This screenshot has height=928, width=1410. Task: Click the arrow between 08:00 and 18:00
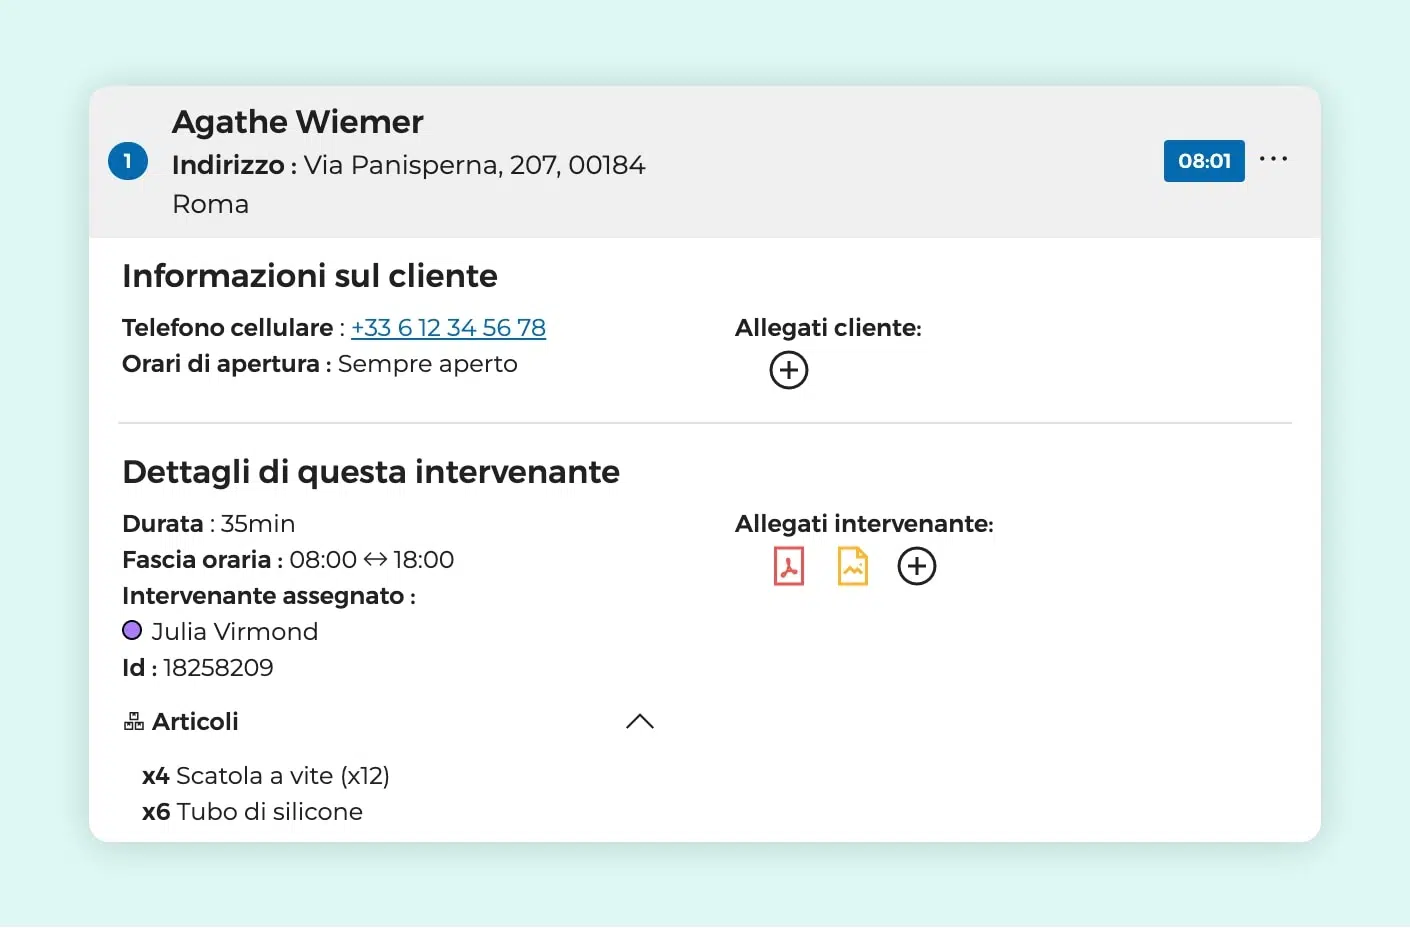(375, 560)
